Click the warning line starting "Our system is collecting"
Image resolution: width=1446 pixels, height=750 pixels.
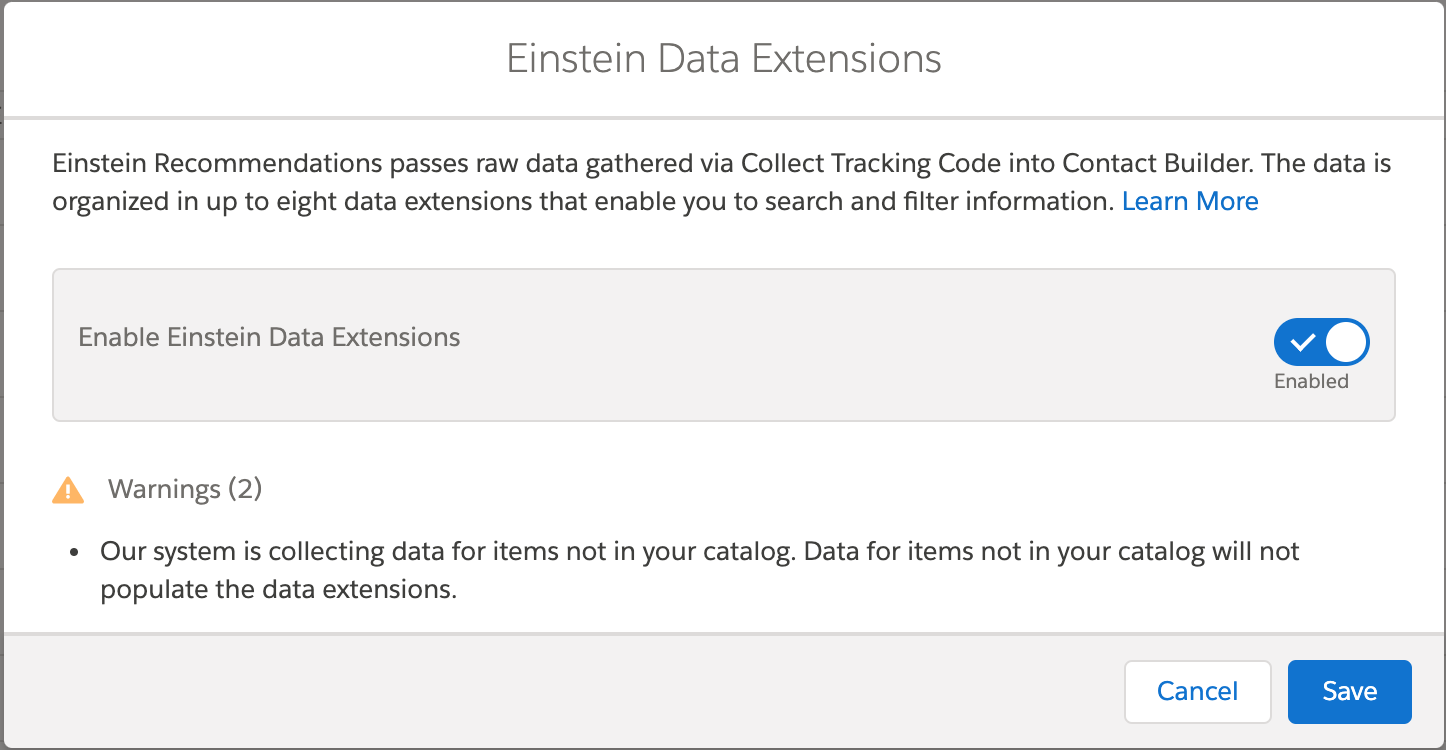pyautogui.click(x=699, y=551)
